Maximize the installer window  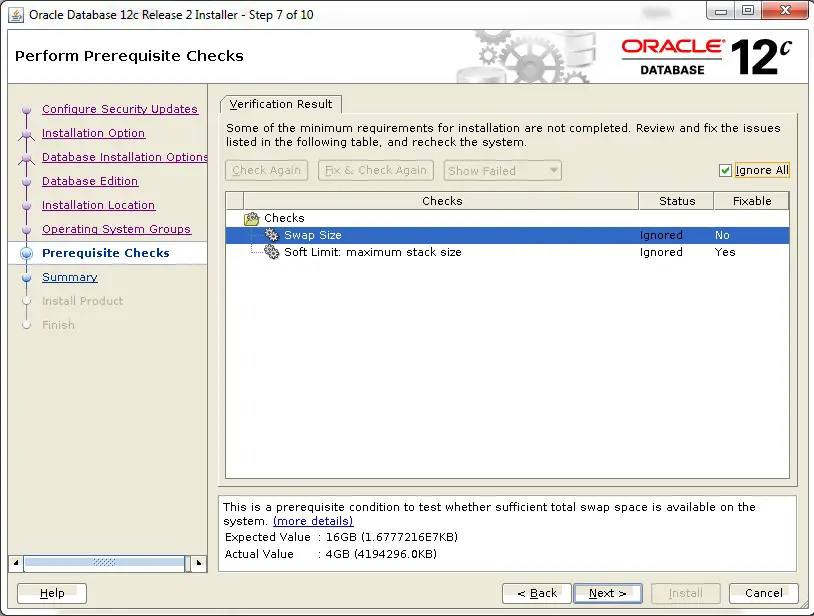(x=748, y=11)
